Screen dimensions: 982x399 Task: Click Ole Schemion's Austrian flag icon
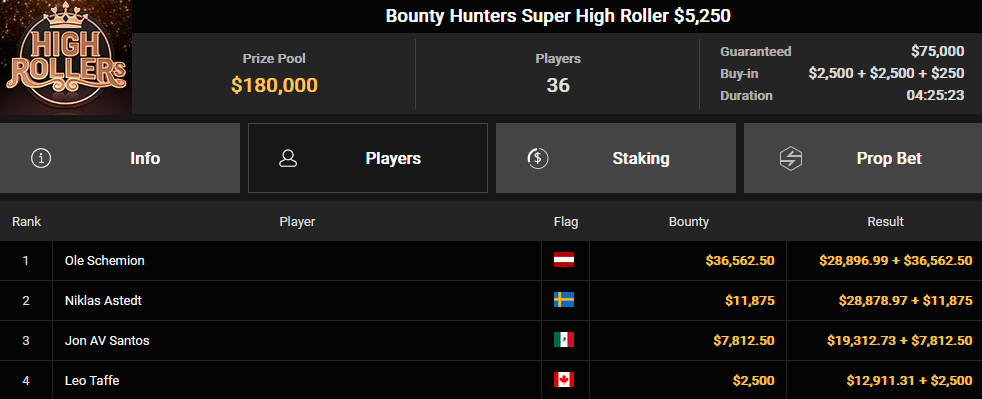point(564,260)
